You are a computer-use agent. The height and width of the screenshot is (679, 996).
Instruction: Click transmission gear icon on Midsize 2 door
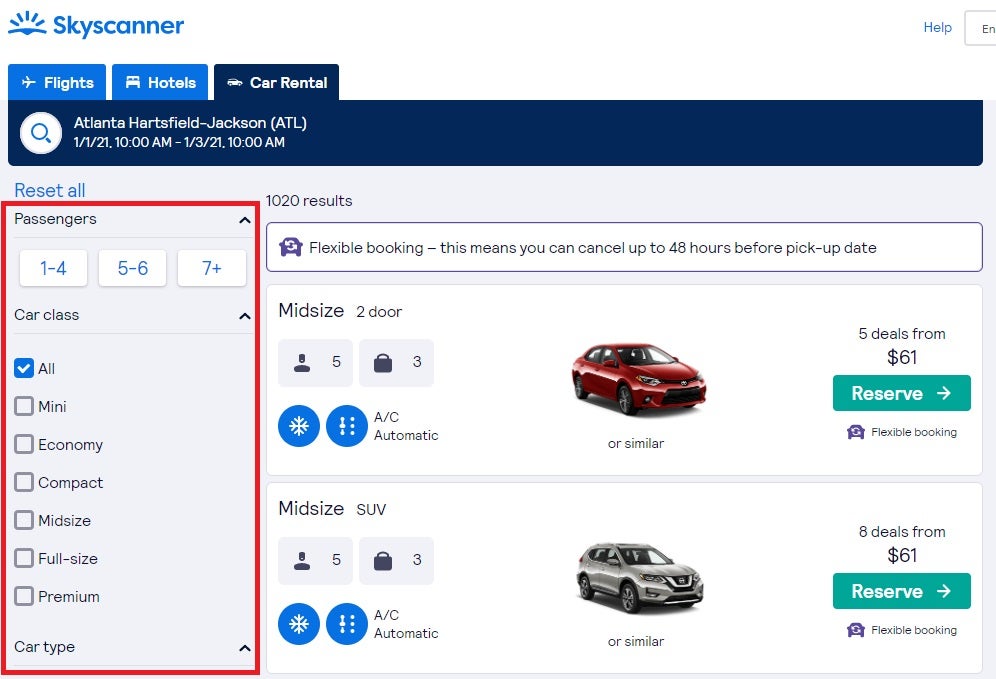coord(347,426)
